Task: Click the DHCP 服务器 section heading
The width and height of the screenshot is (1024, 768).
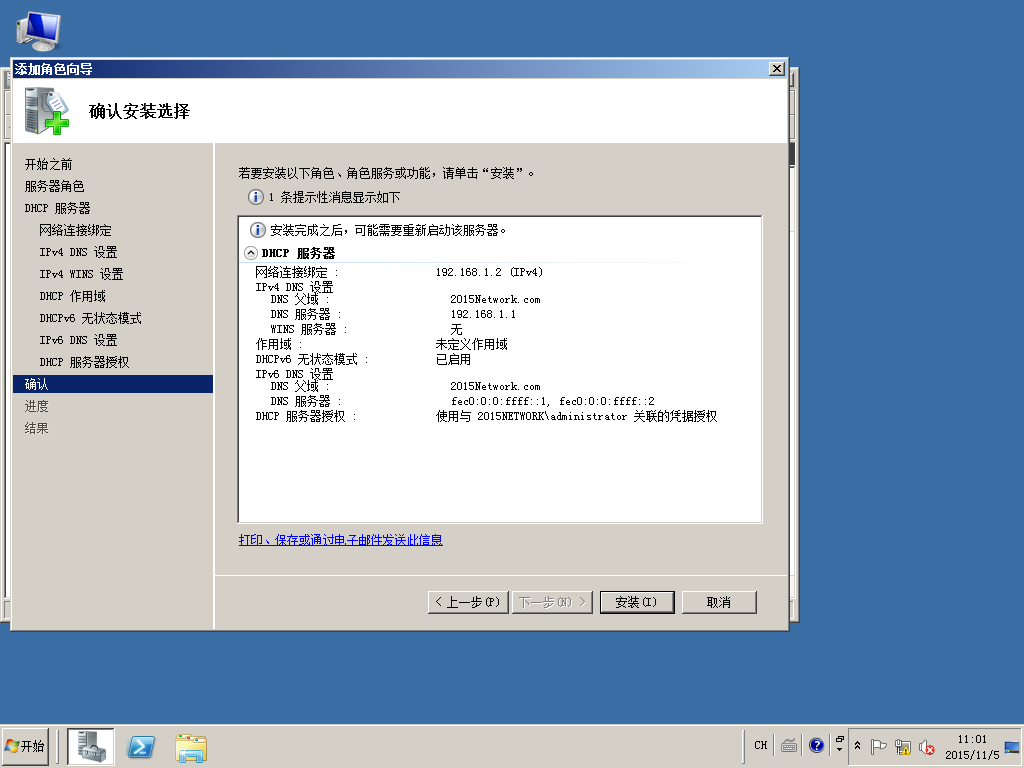Action: point(298,253)
